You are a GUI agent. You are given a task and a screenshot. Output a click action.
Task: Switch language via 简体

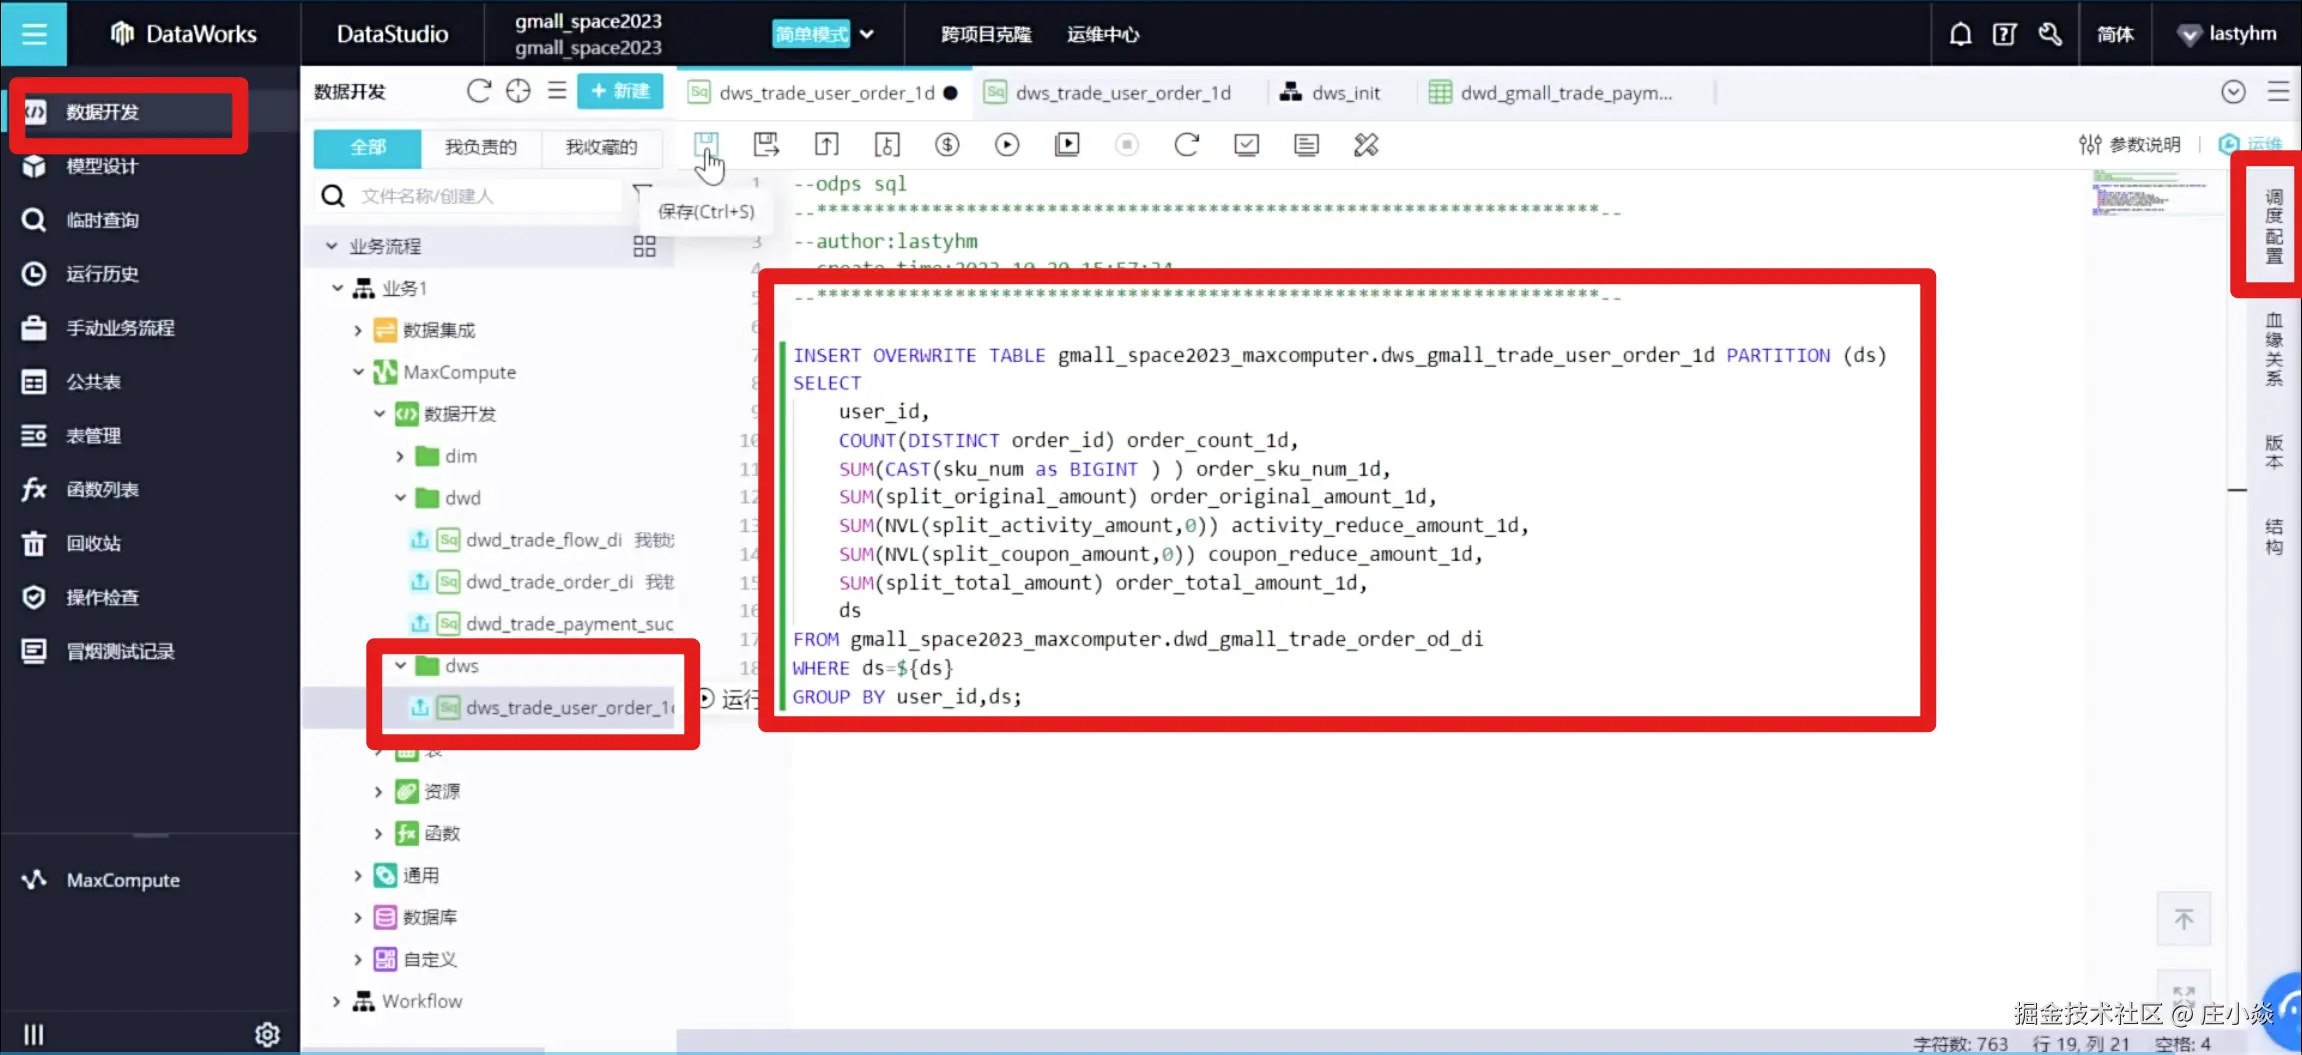[2115, 34]
